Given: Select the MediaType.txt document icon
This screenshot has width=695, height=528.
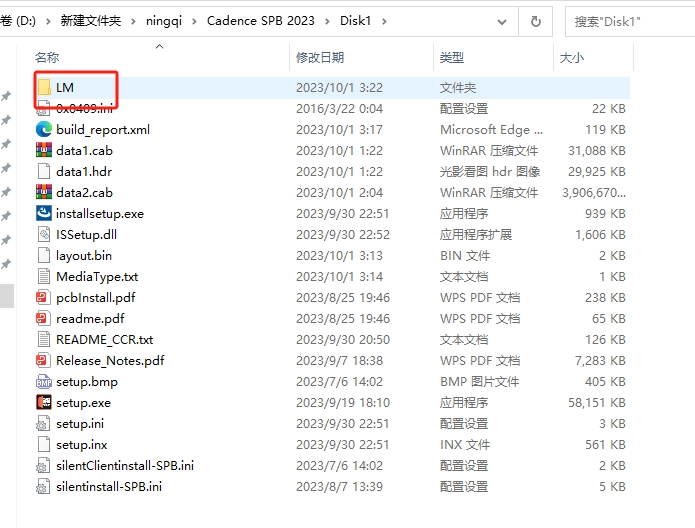Looking at the screenshot, I should coord(44,276).
